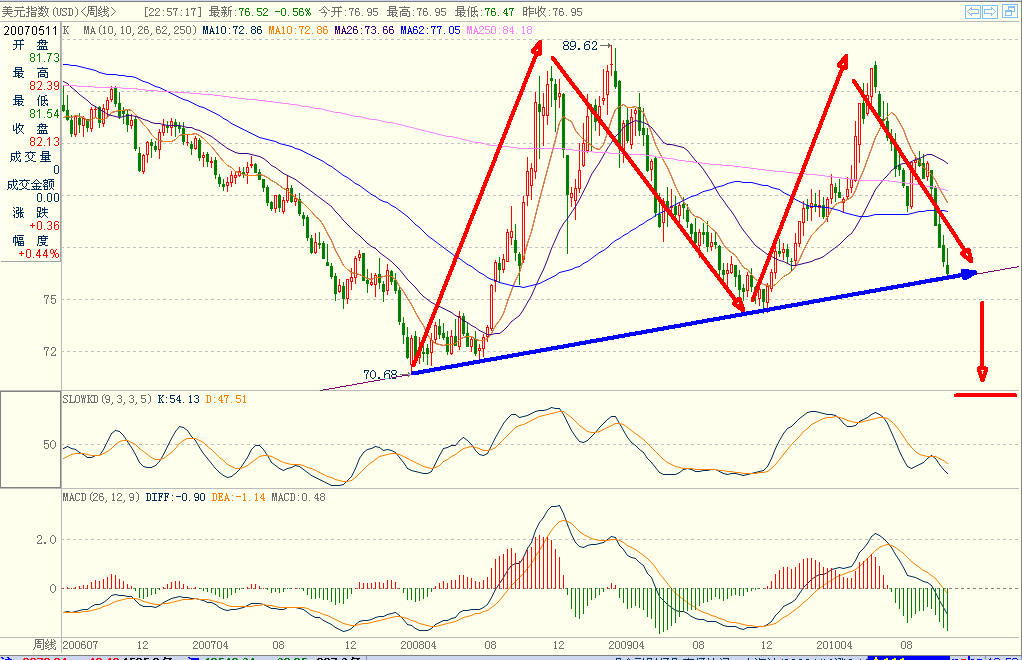Go to the previous chart with left arrow
Image resolution: width=1022 pixels, height=660 pixels.
point(973,12)
